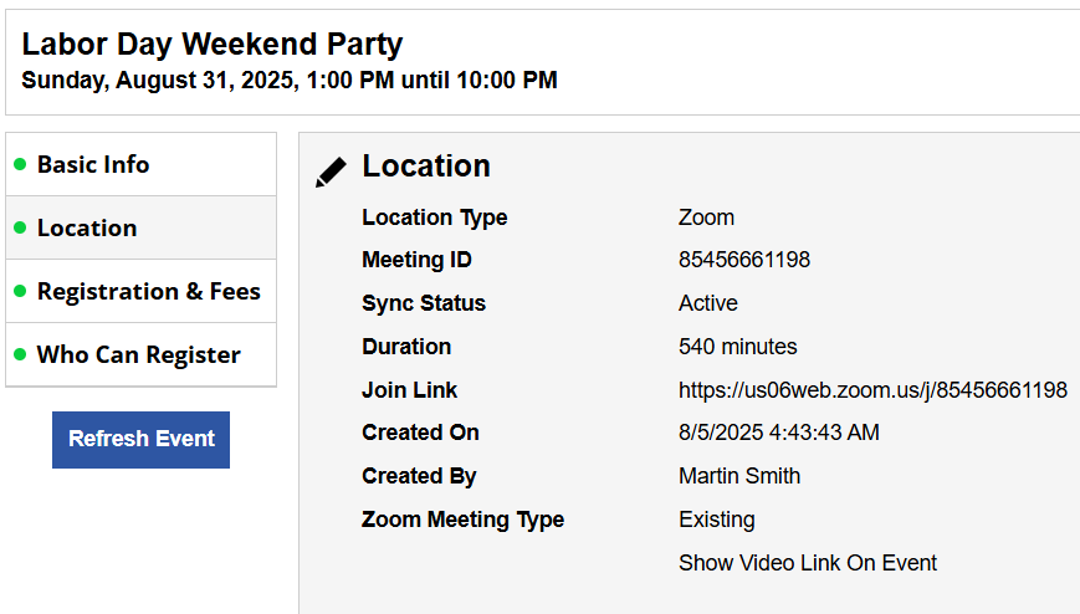
Task: Select the Location sidebar item
Action: tap(87, 228)
